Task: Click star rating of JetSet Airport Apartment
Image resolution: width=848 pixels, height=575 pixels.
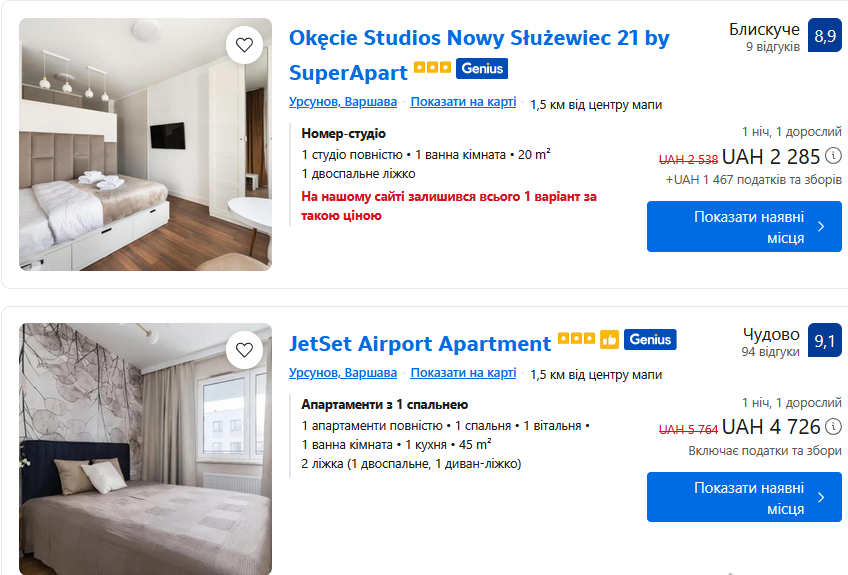Action: (576, 340)
